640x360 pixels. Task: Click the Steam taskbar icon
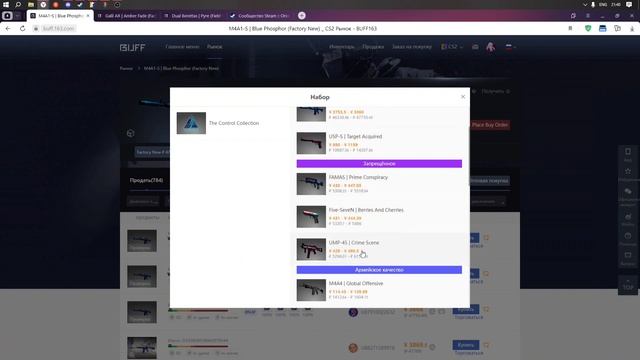pyautogui.click(x=80, y=4)
